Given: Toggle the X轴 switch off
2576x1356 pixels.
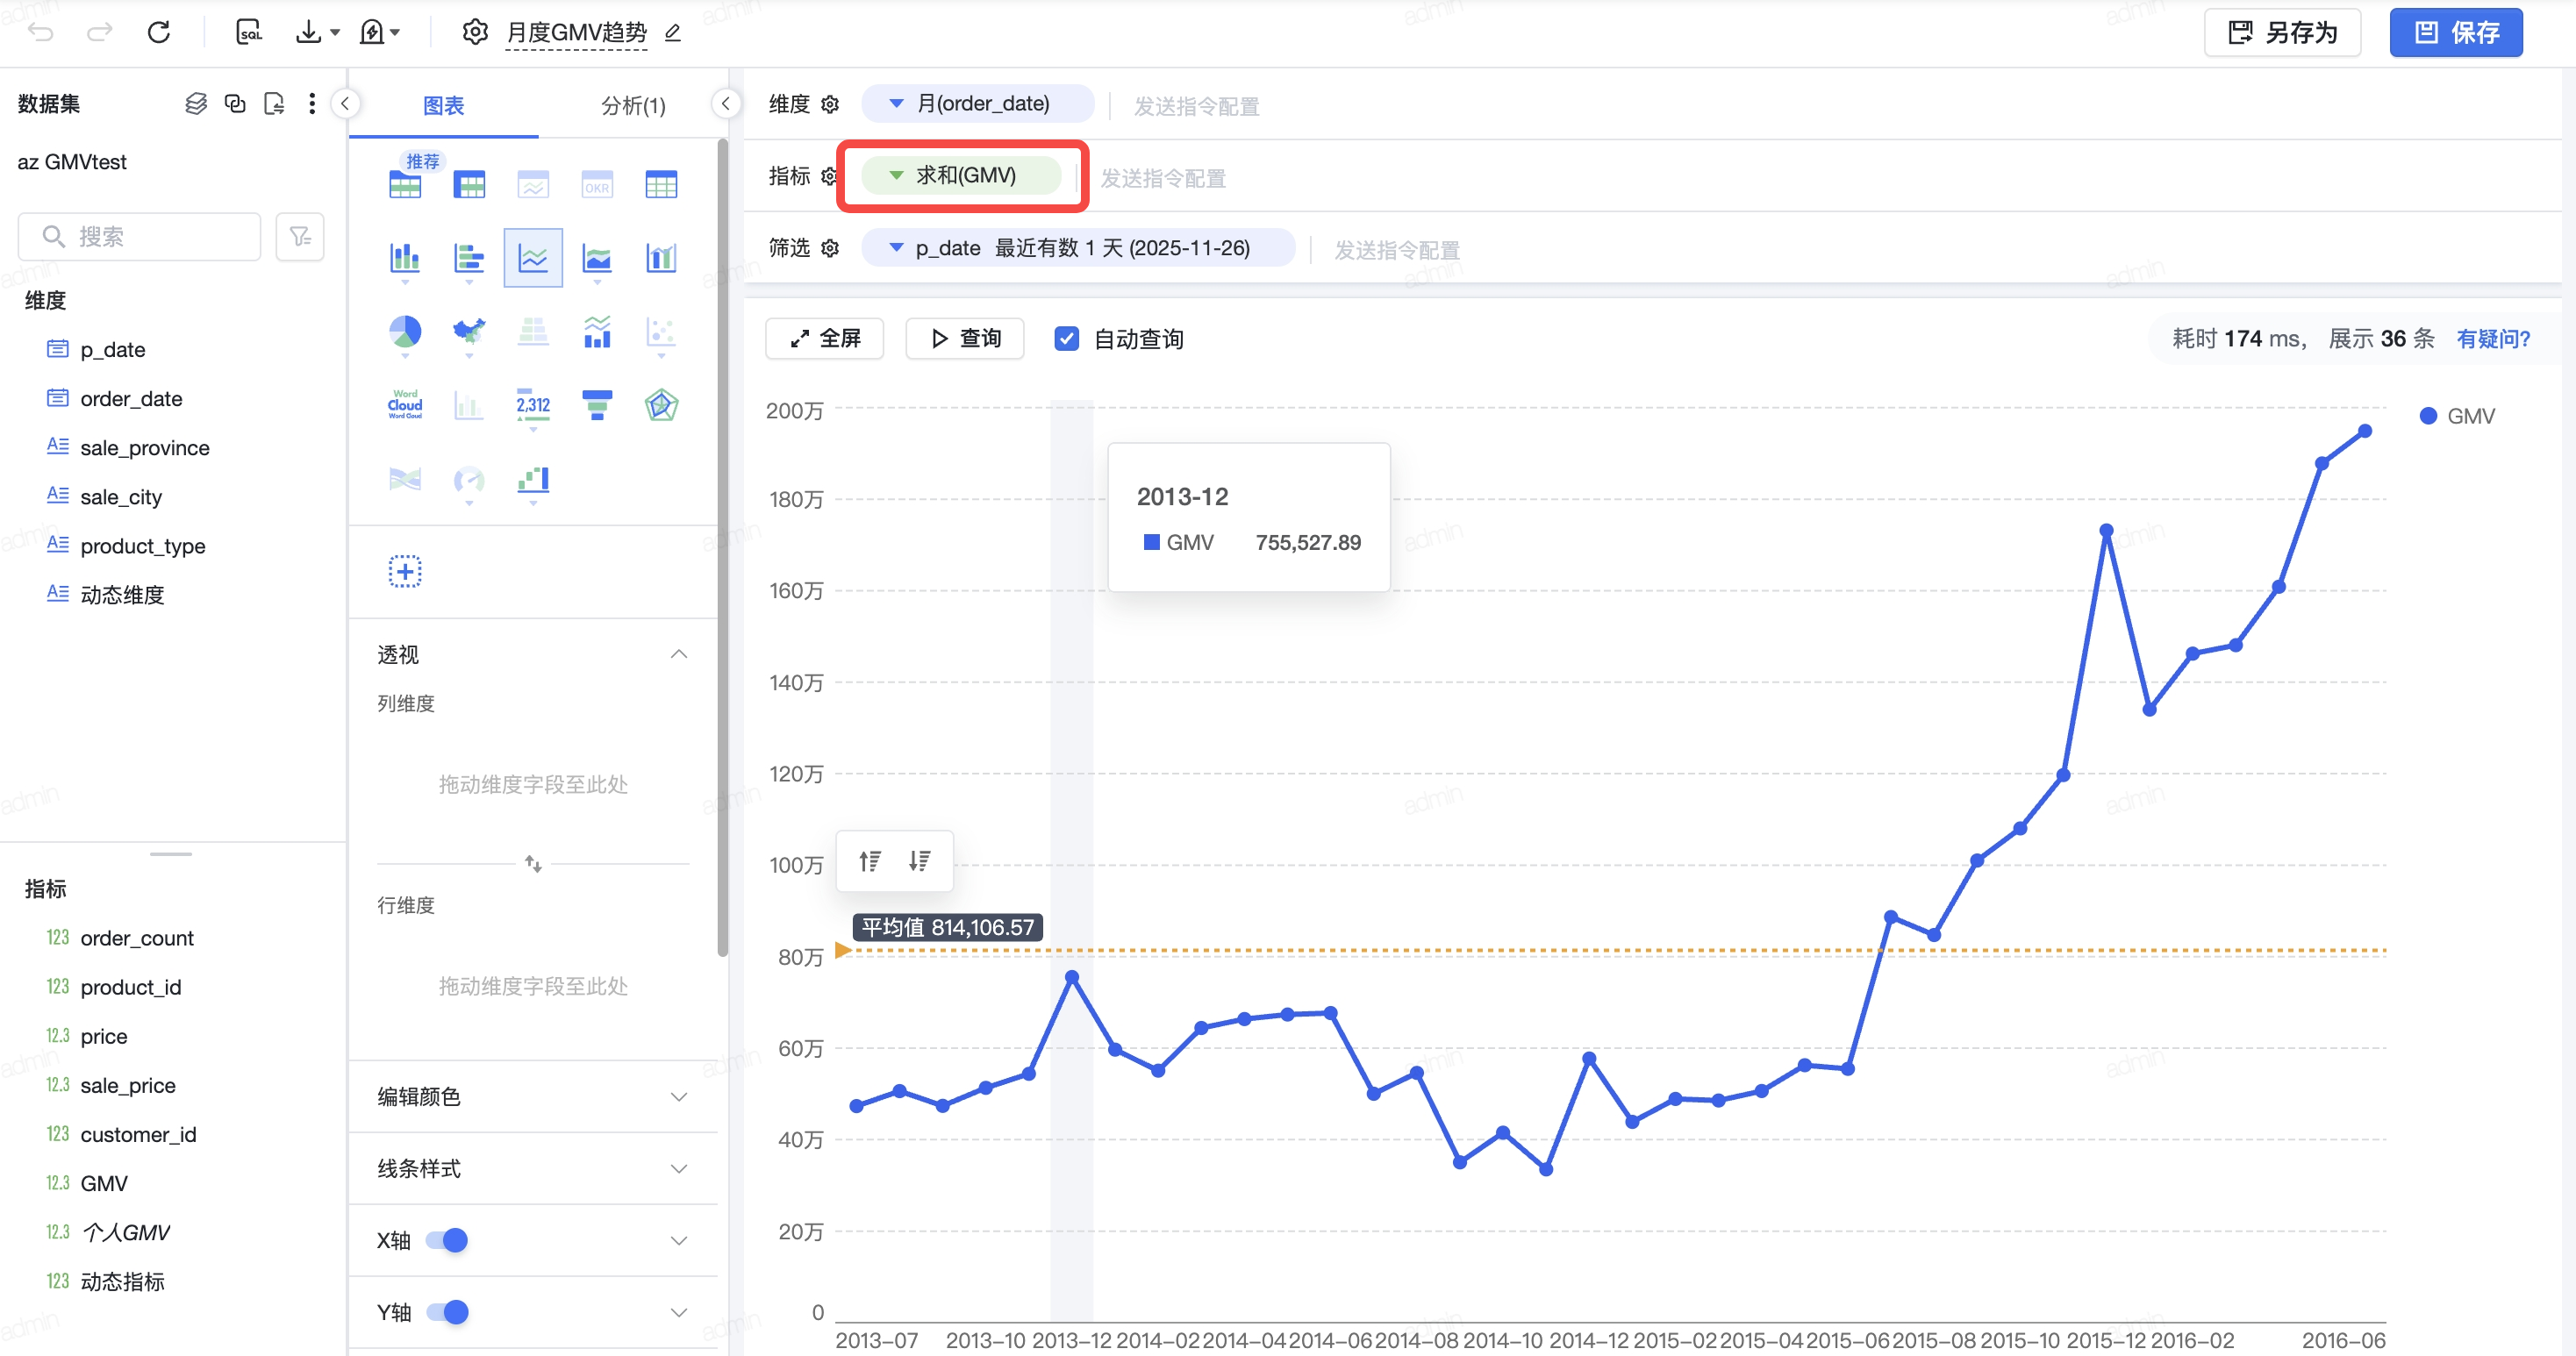Looking at the screenshot, I should coord(447,1240).
